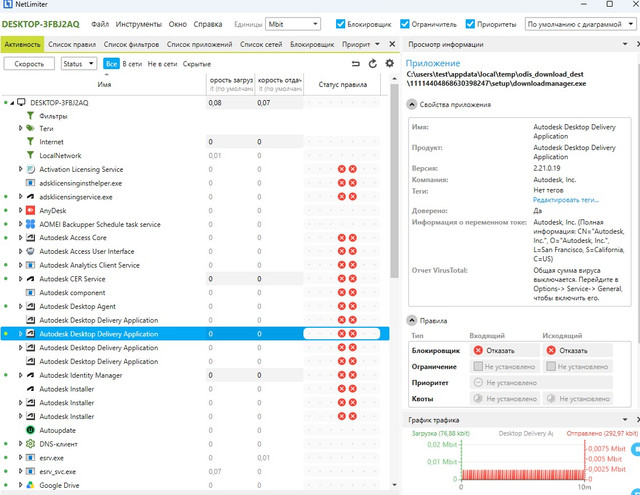Collapse the Правила section

(412, 321)
